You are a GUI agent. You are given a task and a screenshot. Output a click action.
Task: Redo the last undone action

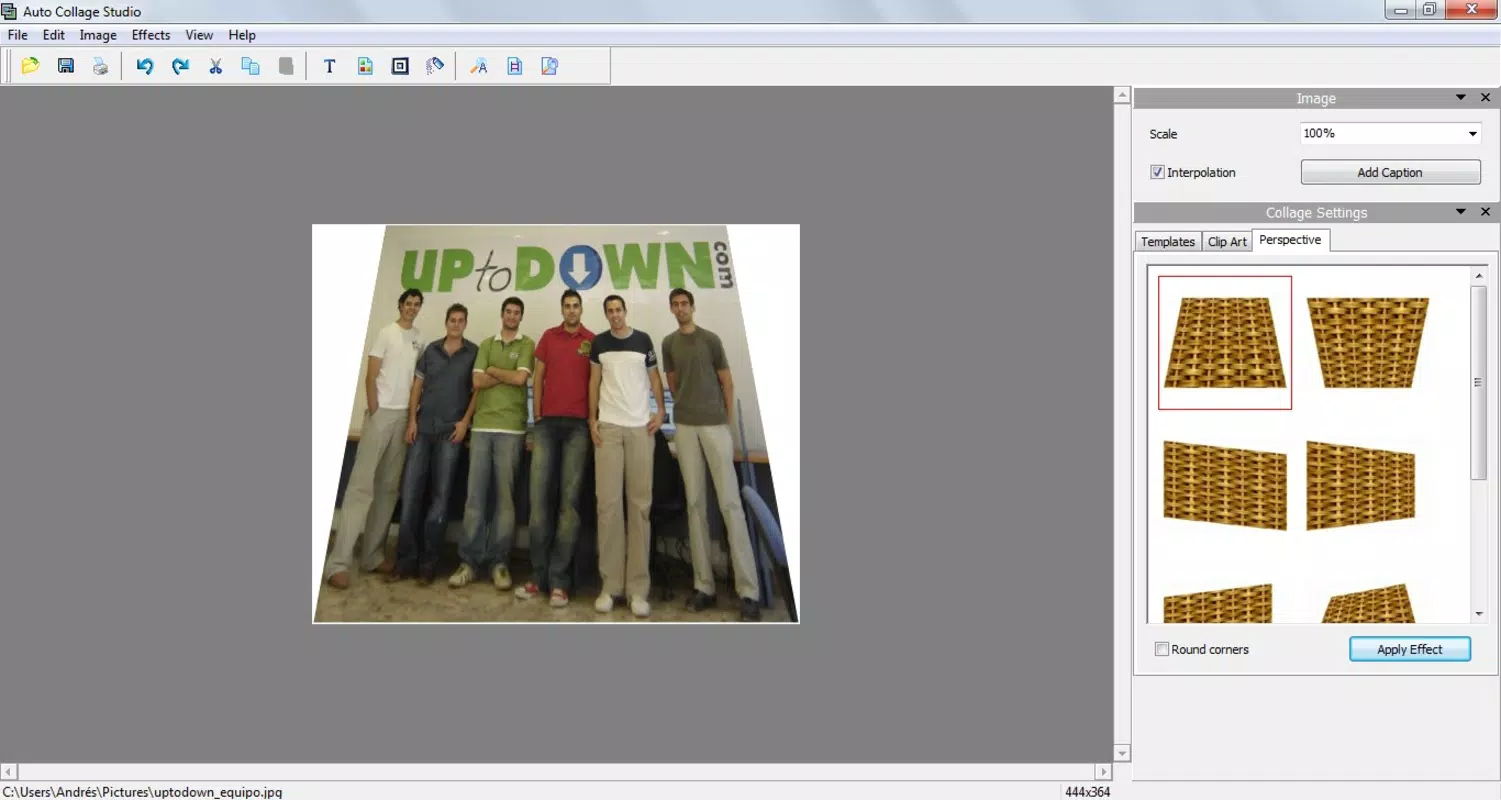click(180, 66)
